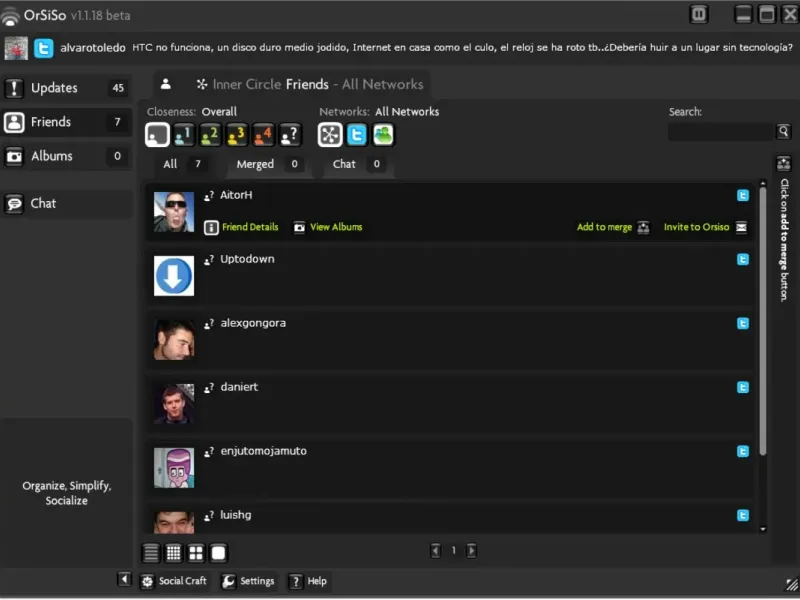Select alexgongora avatar thumbnail
The height and width of the screenshot is (600, 800).
174,340
